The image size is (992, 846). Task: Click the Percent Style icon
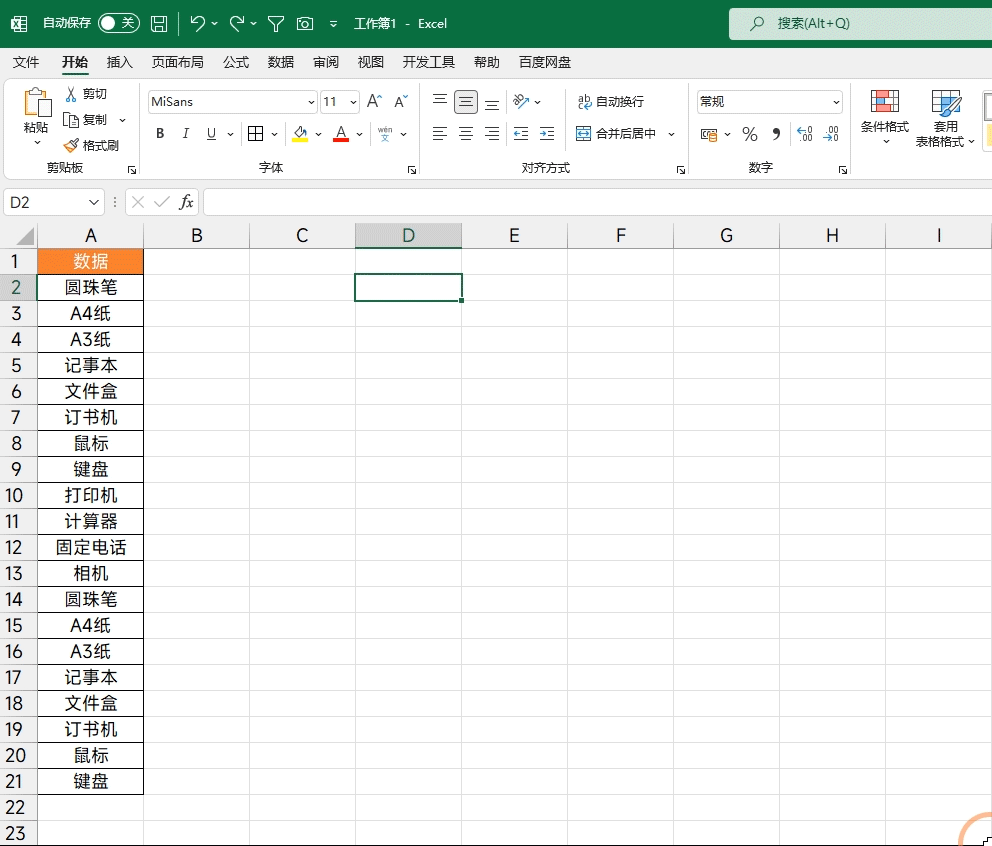[750, 134]
